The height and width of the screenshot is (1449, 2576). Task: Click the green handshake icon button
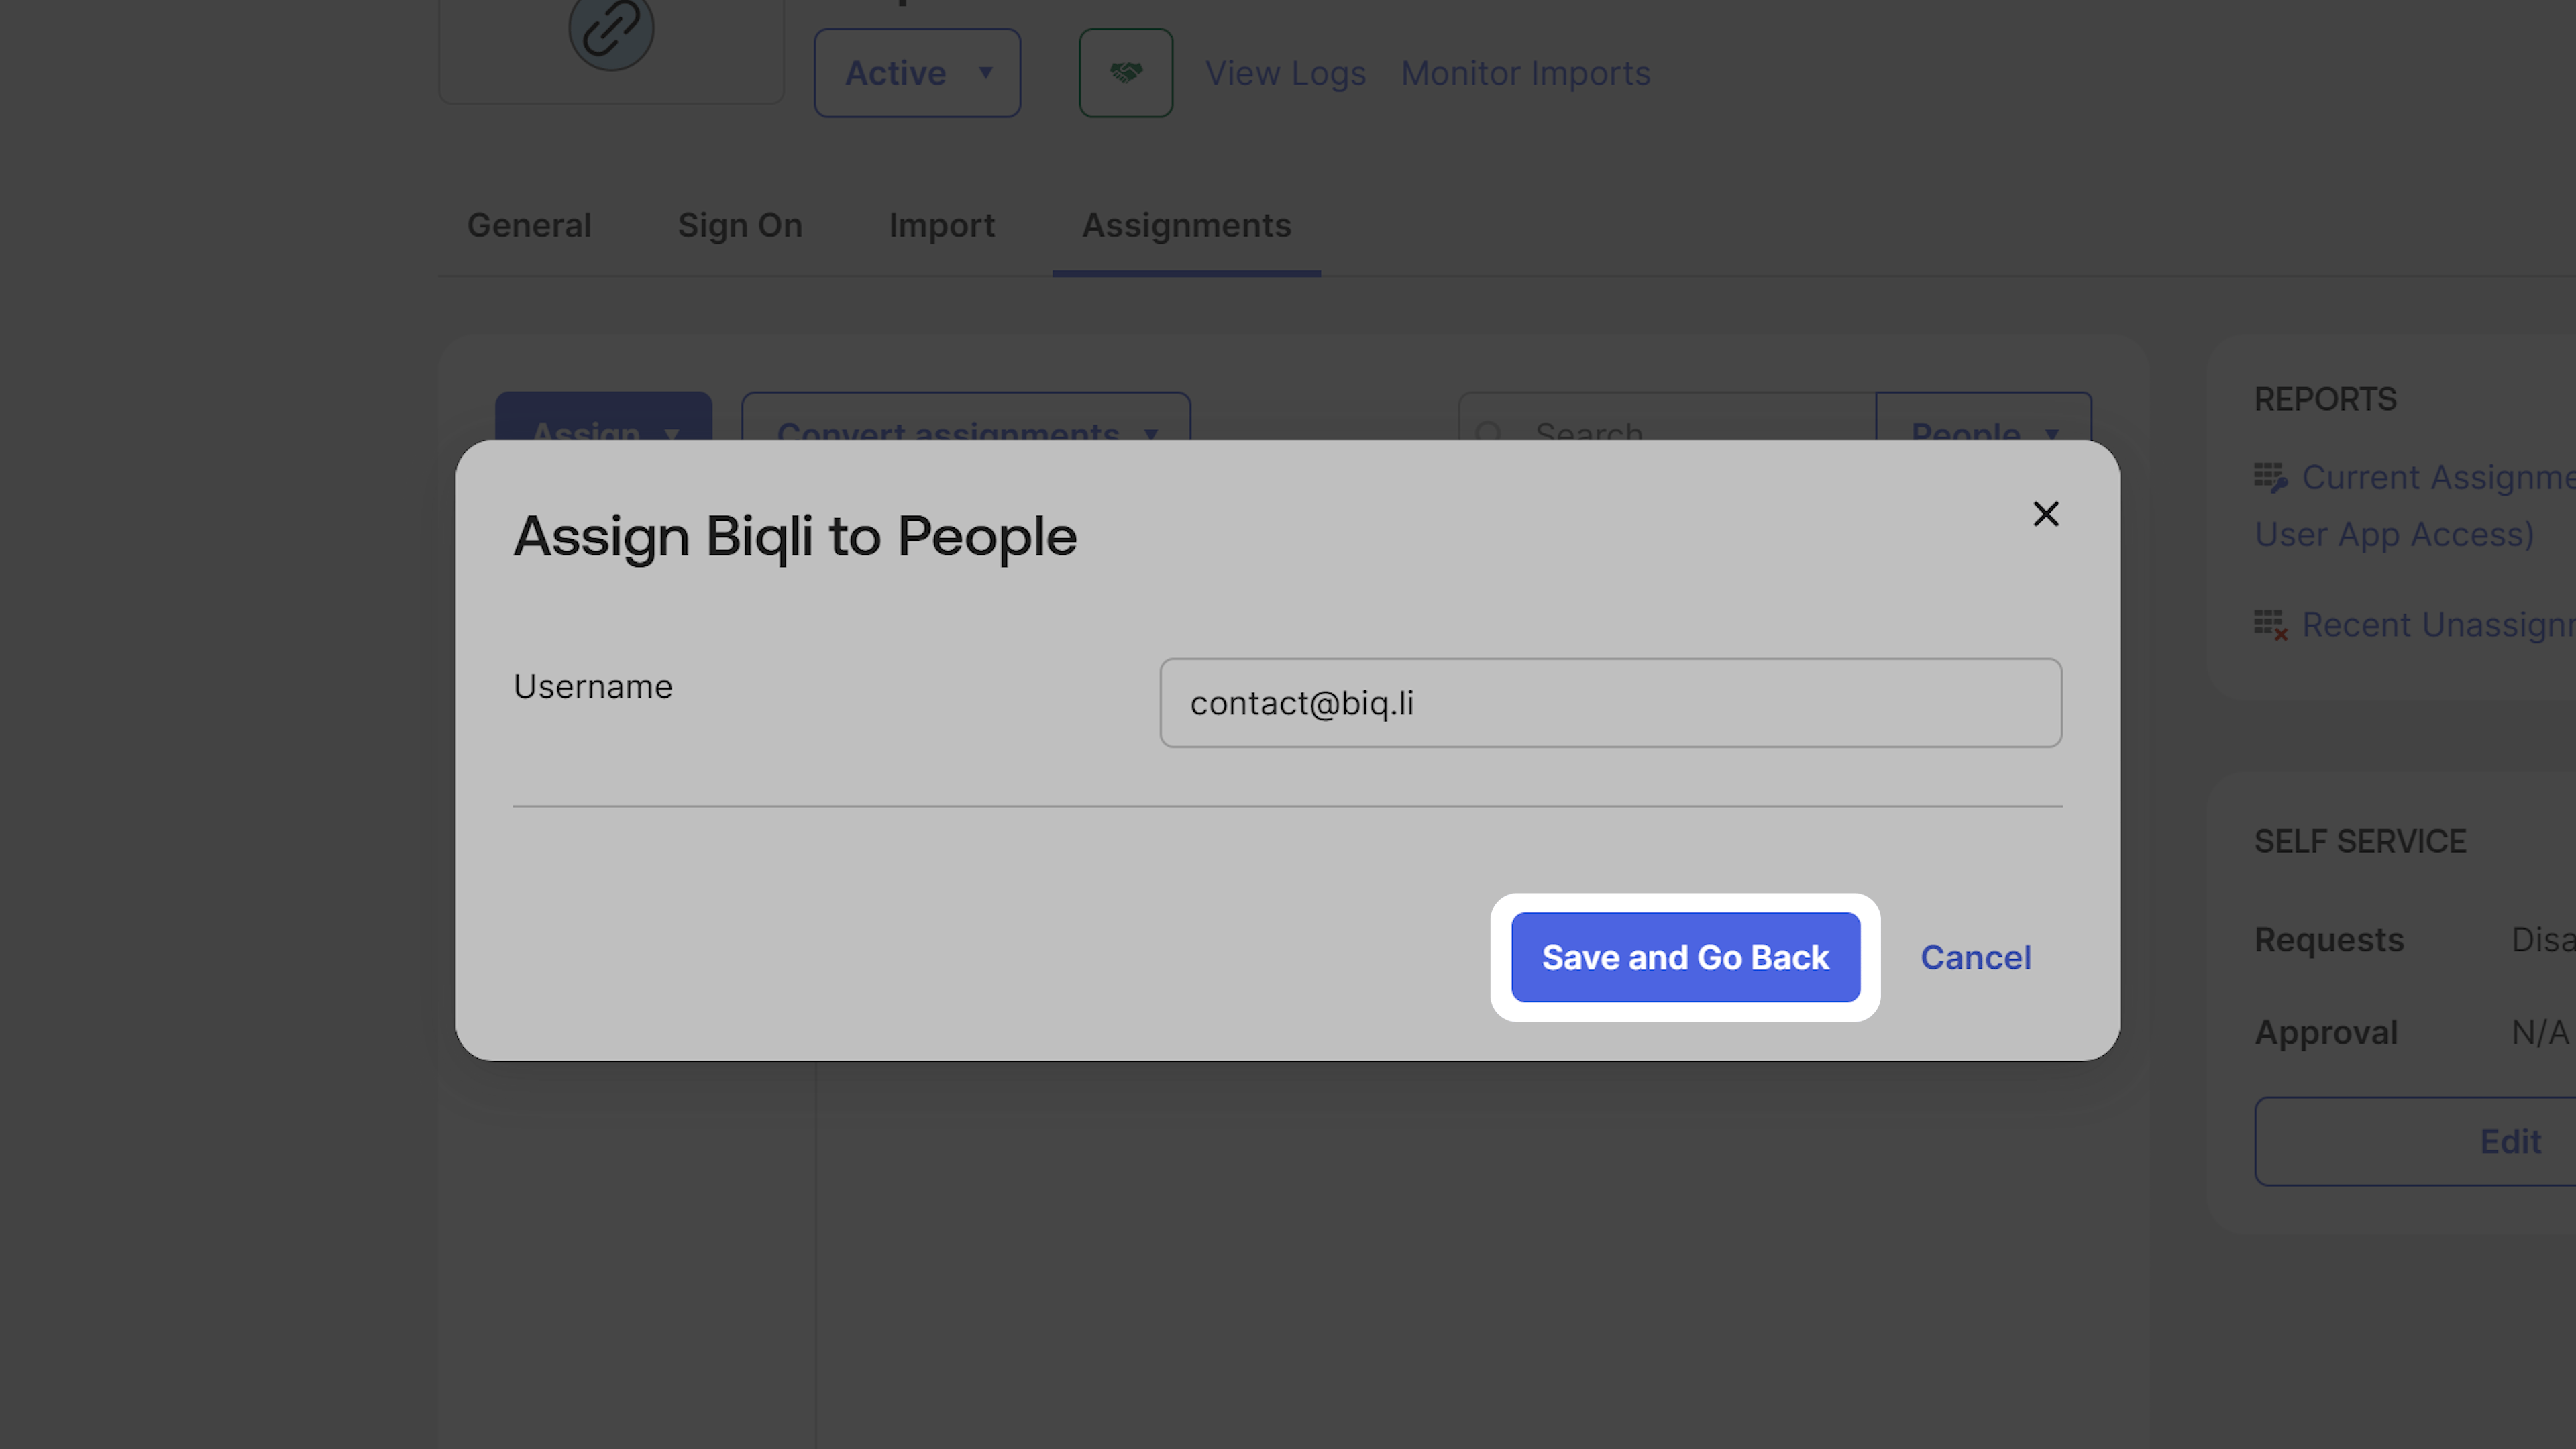pos(1126,73)
